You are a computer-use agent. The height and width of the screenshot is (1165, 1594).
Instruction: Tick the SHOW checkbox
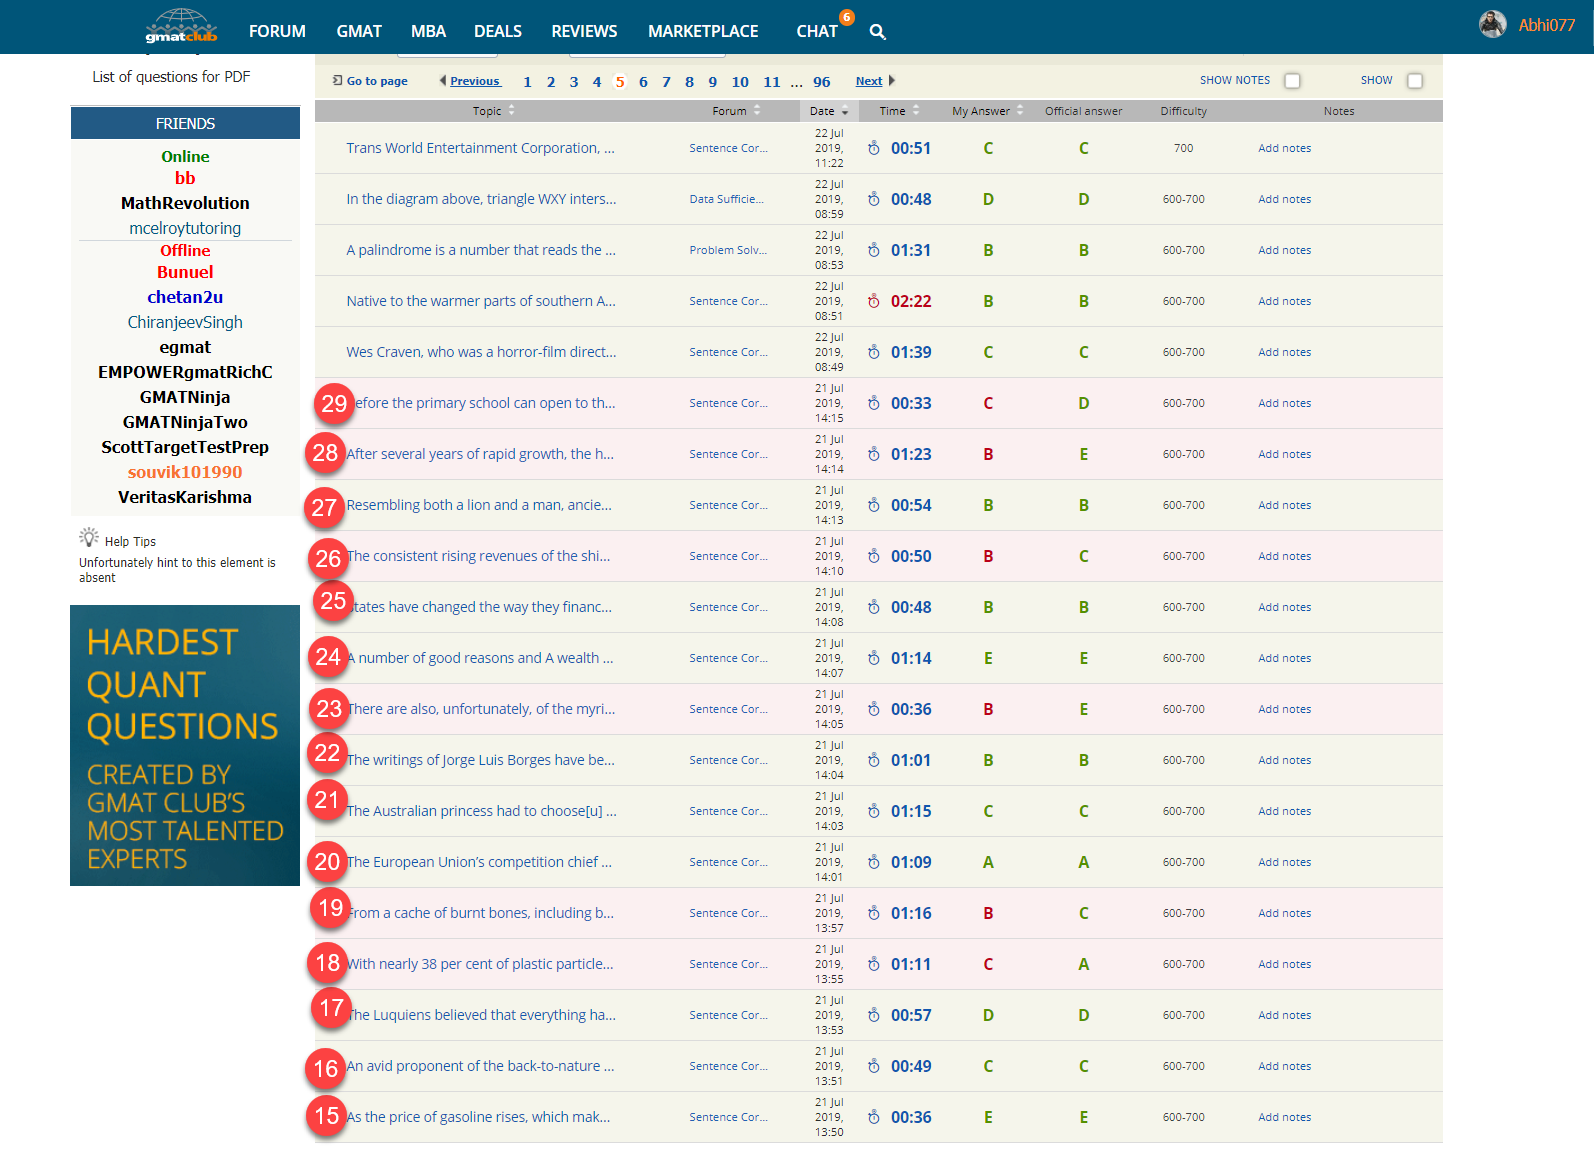(x=1414, y=81)
